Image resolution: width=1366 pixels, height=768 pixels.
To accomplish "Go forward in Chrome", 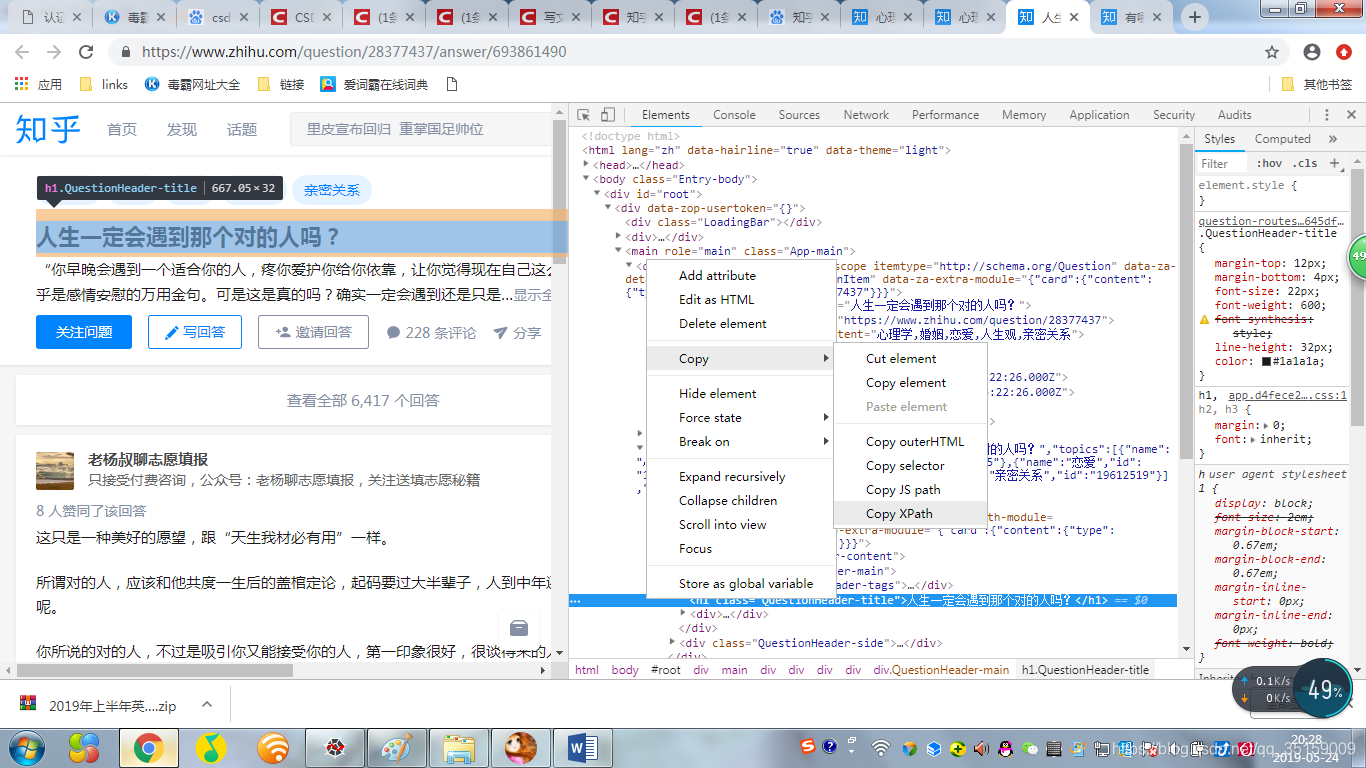I will [54, 52].
